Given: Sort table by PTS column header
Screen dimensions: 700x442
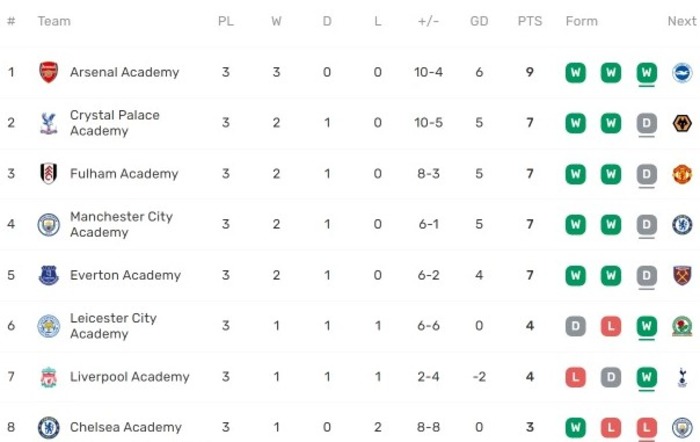Looking at the screenshot, I should click(x=529, y=21).
